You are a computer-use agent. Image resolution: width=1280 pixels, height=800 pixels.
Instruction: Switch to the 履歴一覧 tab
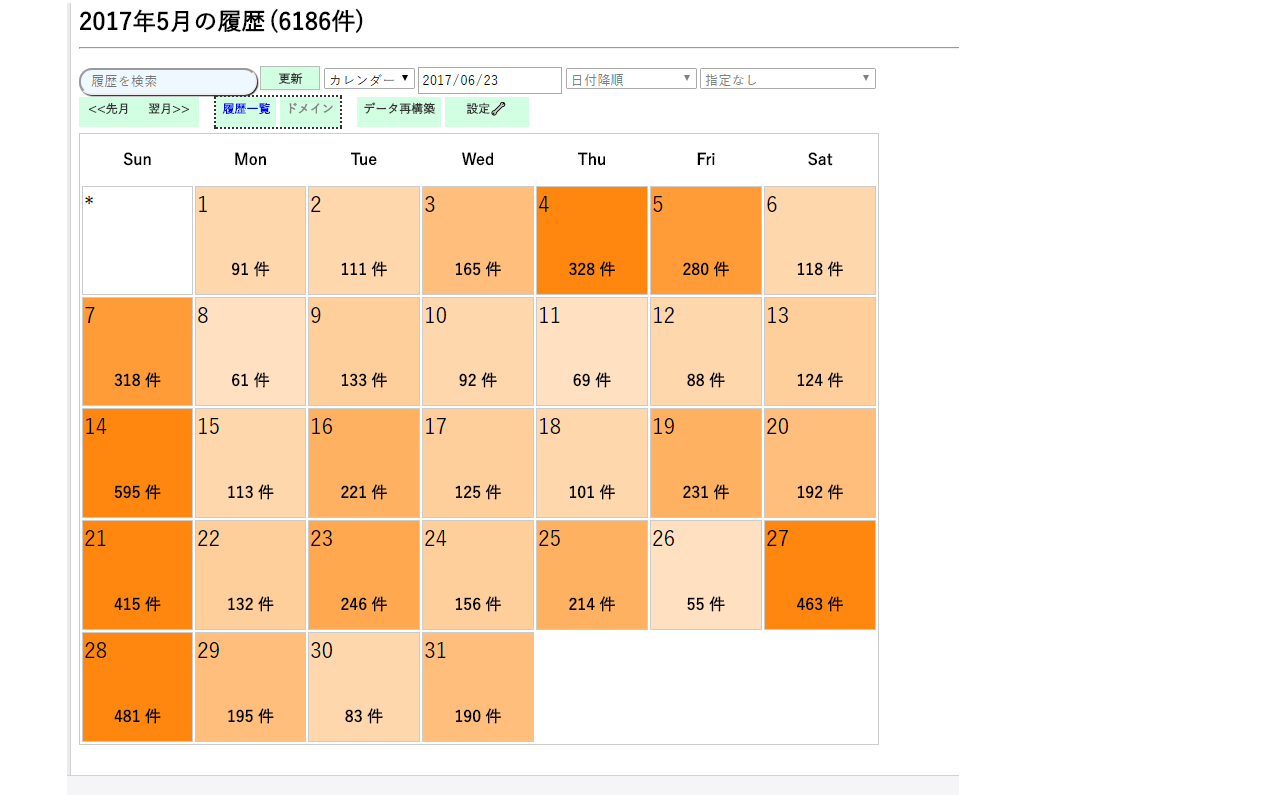(x=246, y=109)
